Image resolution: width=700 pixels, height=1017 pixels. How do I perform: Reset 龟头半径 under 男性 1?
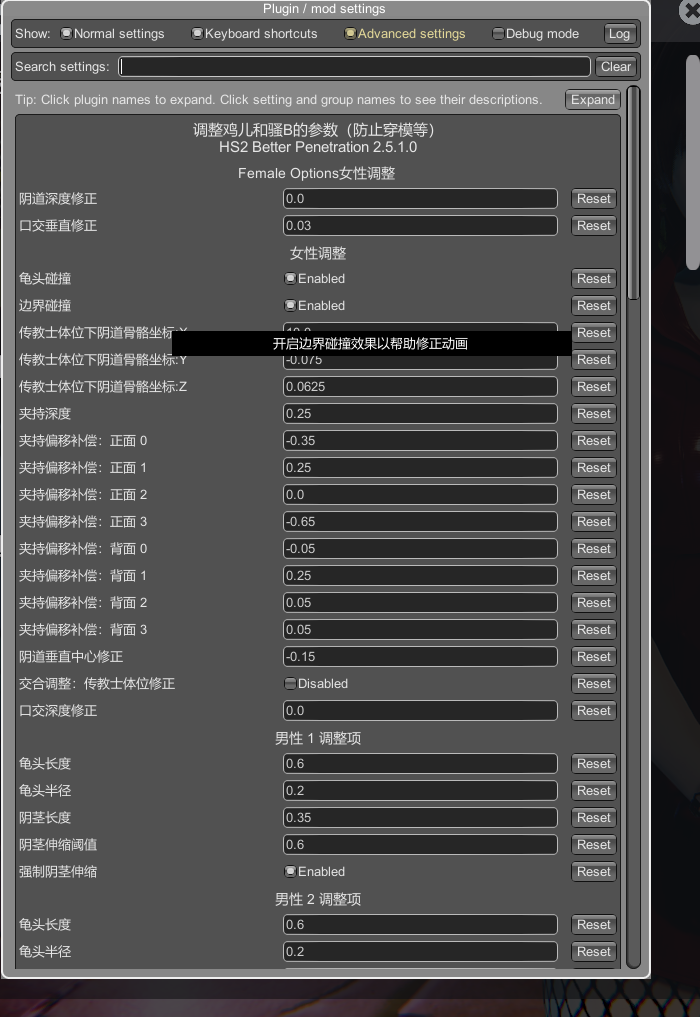click(594, 791)
